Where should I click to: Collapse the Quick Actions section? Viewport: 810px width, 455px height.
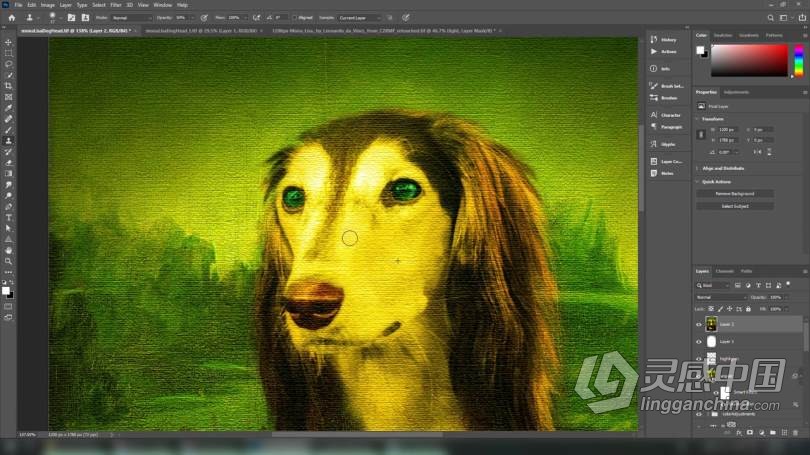tap(697, 182)
